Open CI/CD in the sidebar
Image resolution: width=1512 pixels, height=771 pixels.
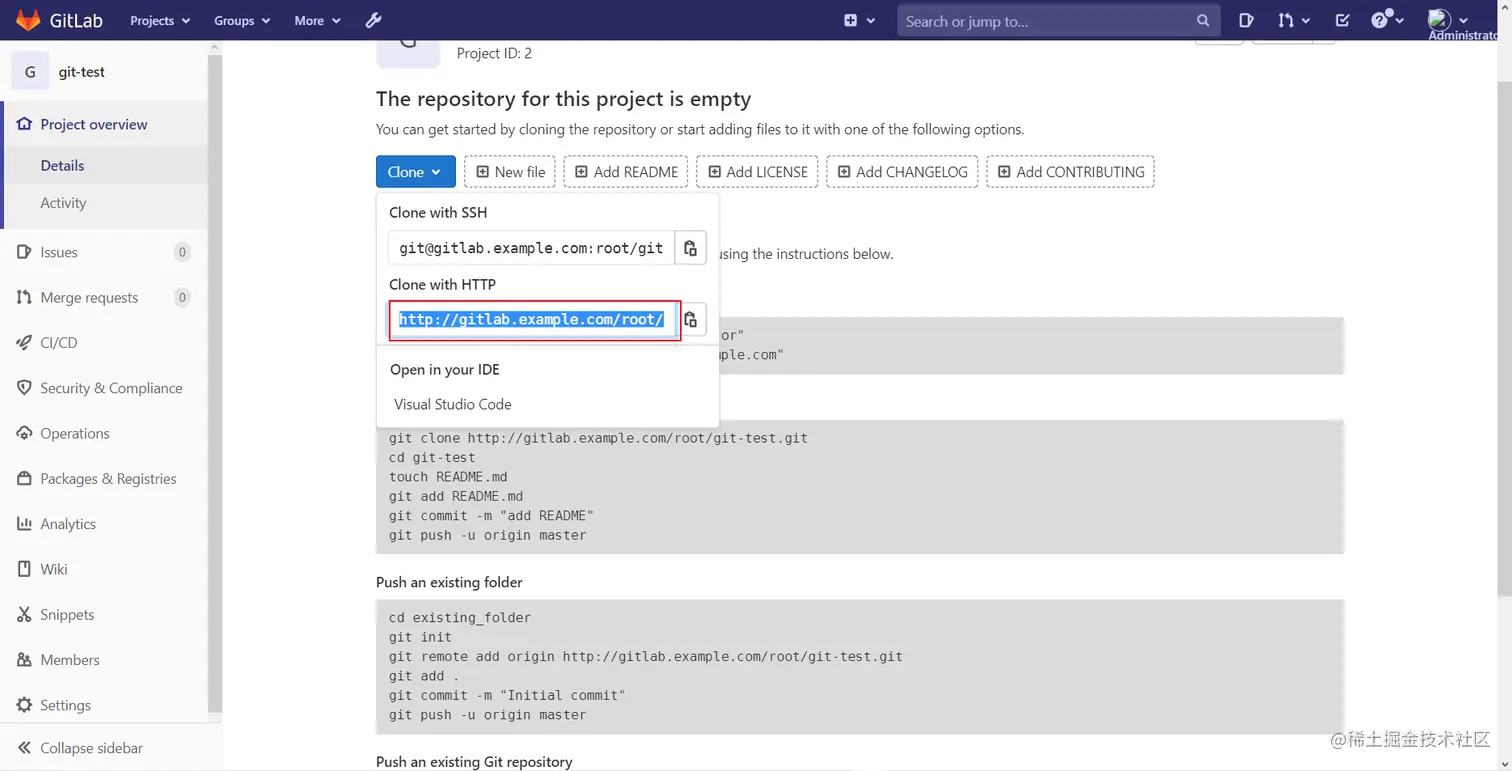(x=58, y=343)
